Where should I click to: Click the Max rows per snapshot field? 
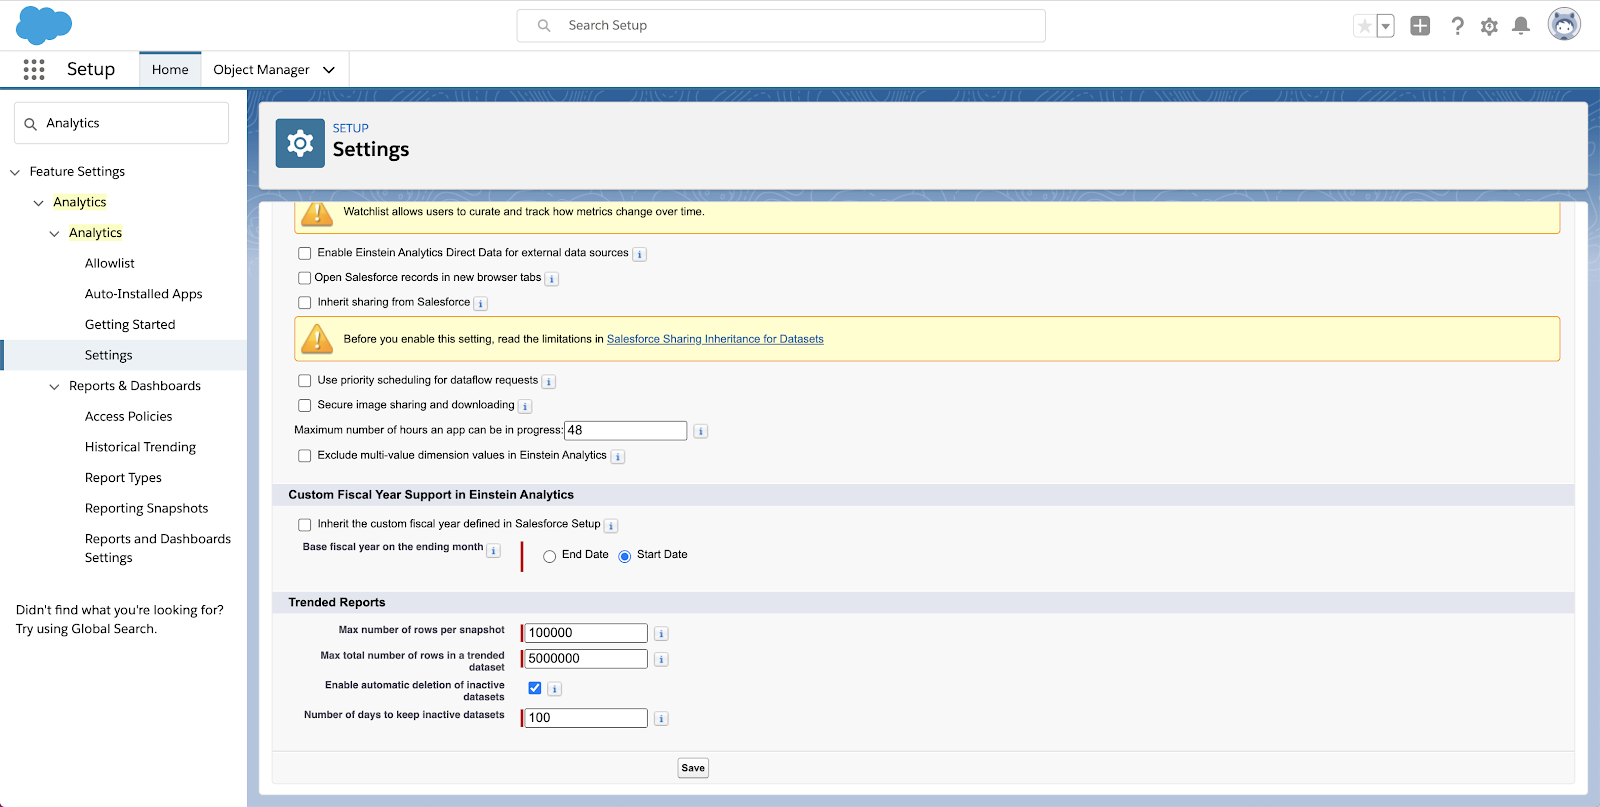[586, 633]
